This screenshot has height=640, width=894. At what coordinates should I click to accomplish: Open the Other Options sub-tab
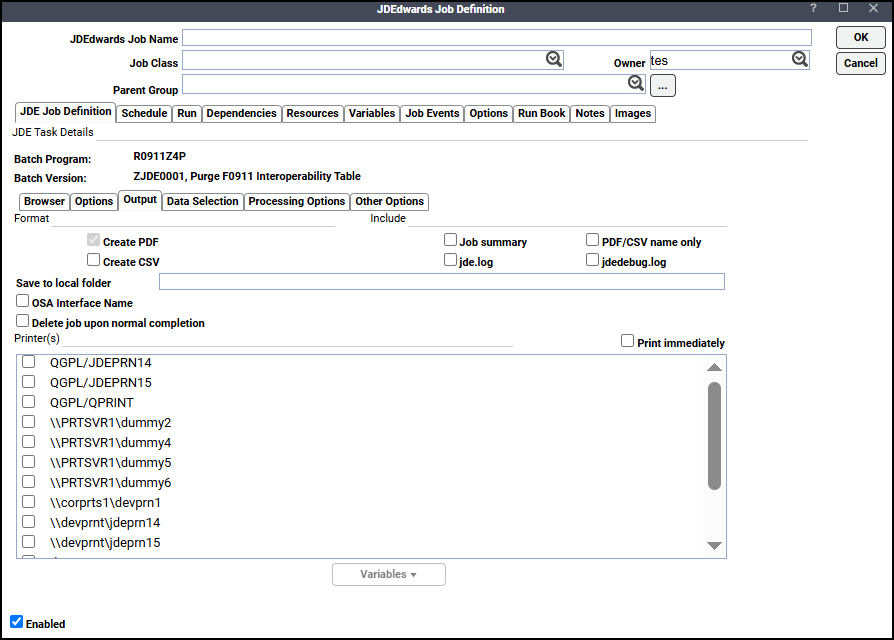coord(389,202)
